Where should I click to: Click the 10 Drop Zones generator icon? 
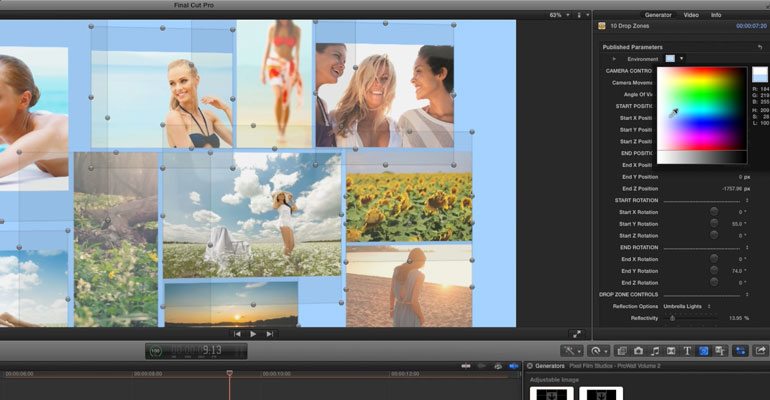coord(602,26)
